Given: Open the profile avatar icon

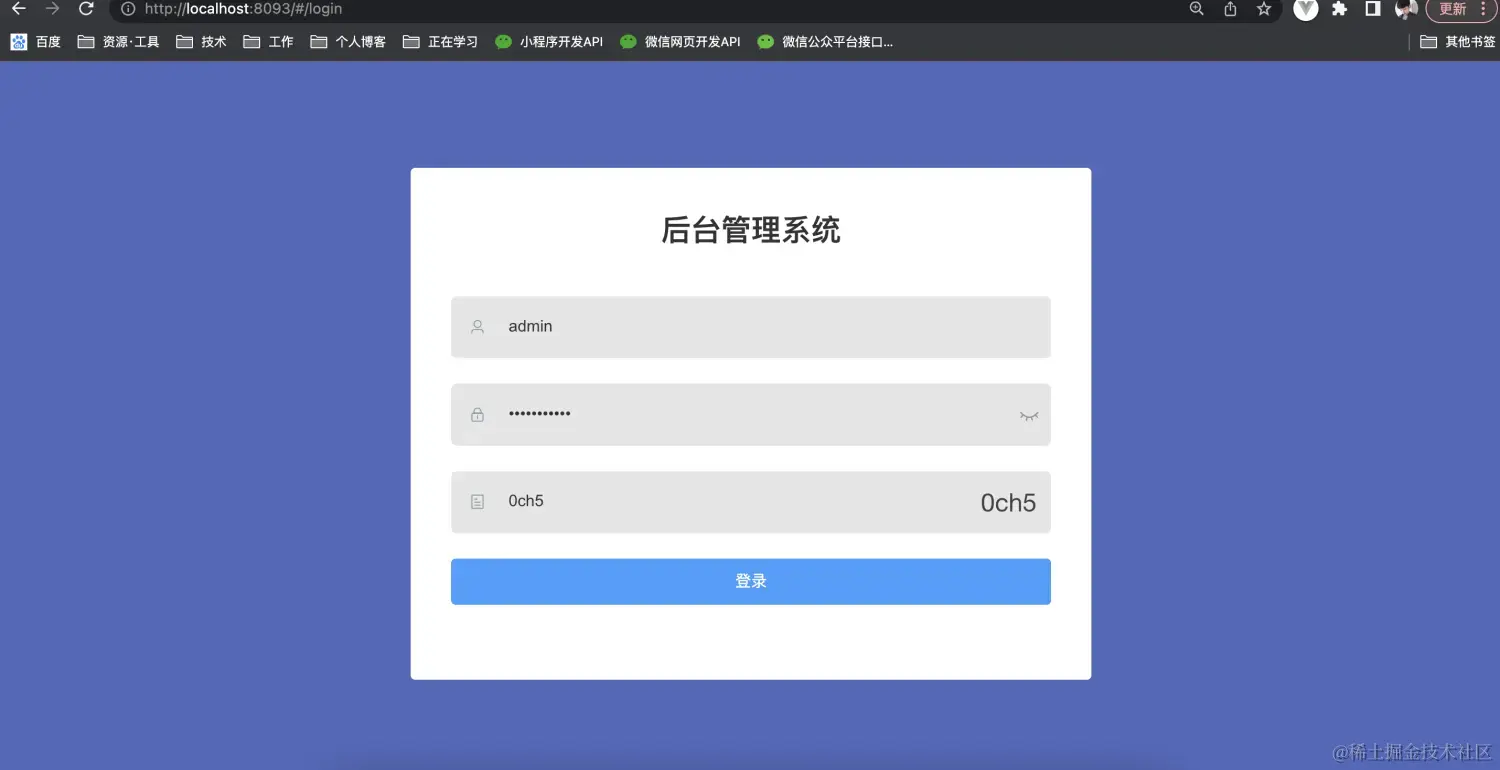Looking at the screenshot, I should 1406,9.
